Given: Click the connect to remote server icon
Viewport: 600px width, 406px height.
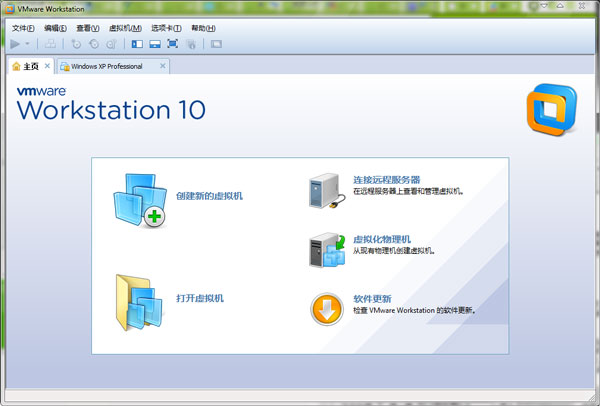Looking at the screenshot, I should coord(327,191).
